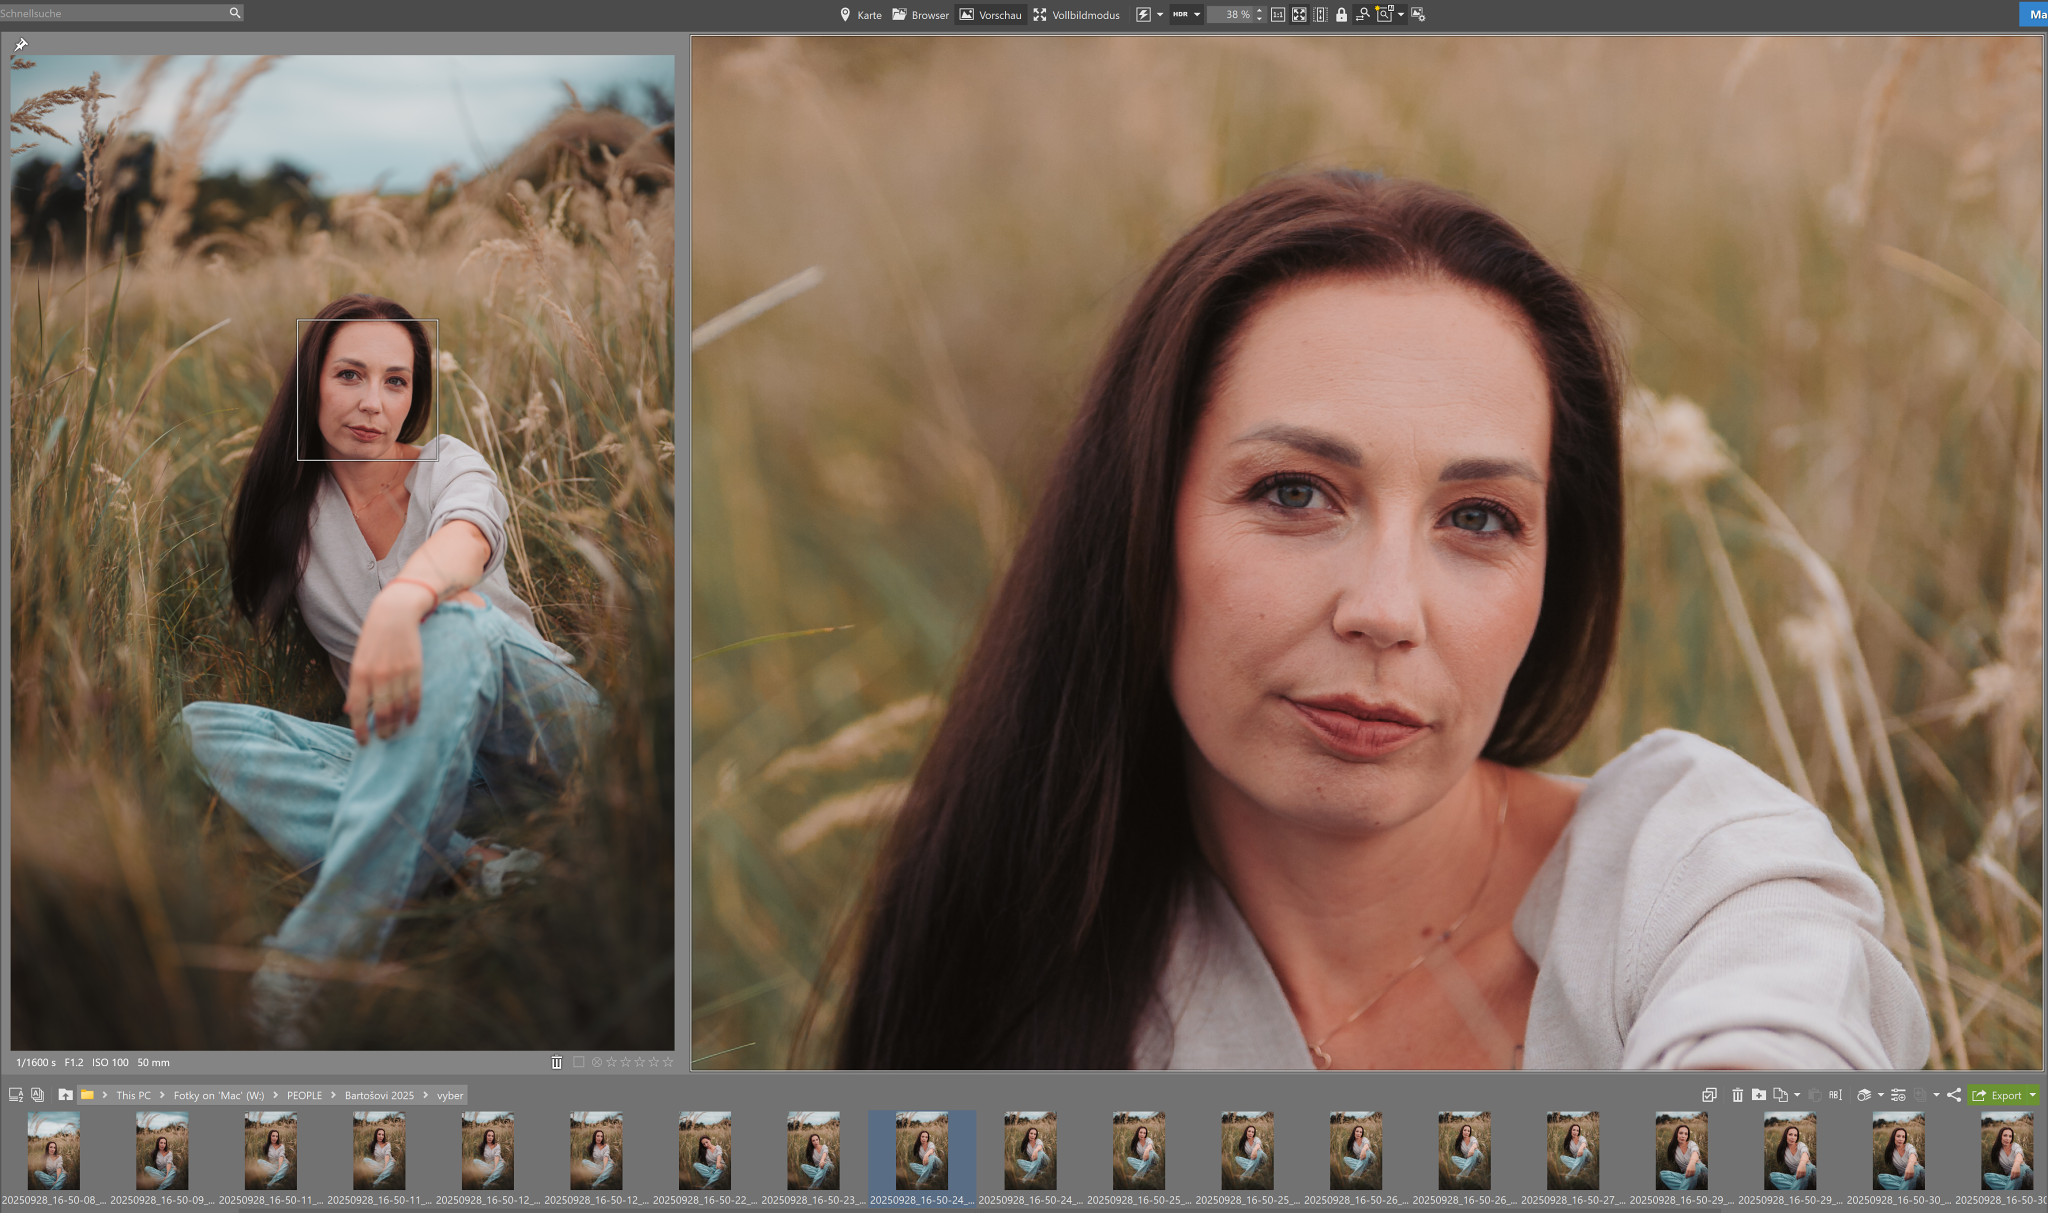Click the 1:1 zoom icon

click(x=1277, y=14)
